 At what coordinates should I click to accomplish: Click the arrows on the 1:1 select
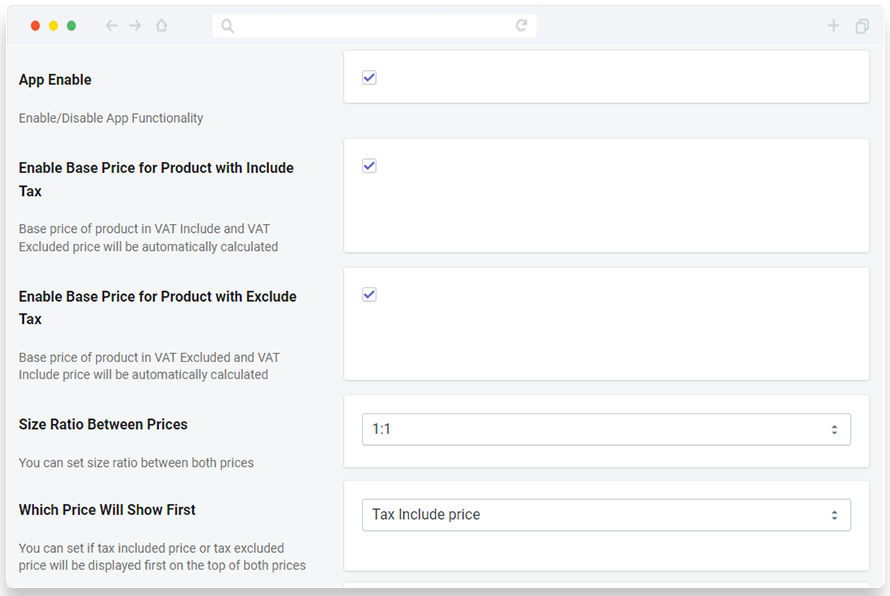pyautogui.click(x=834, y=430)
